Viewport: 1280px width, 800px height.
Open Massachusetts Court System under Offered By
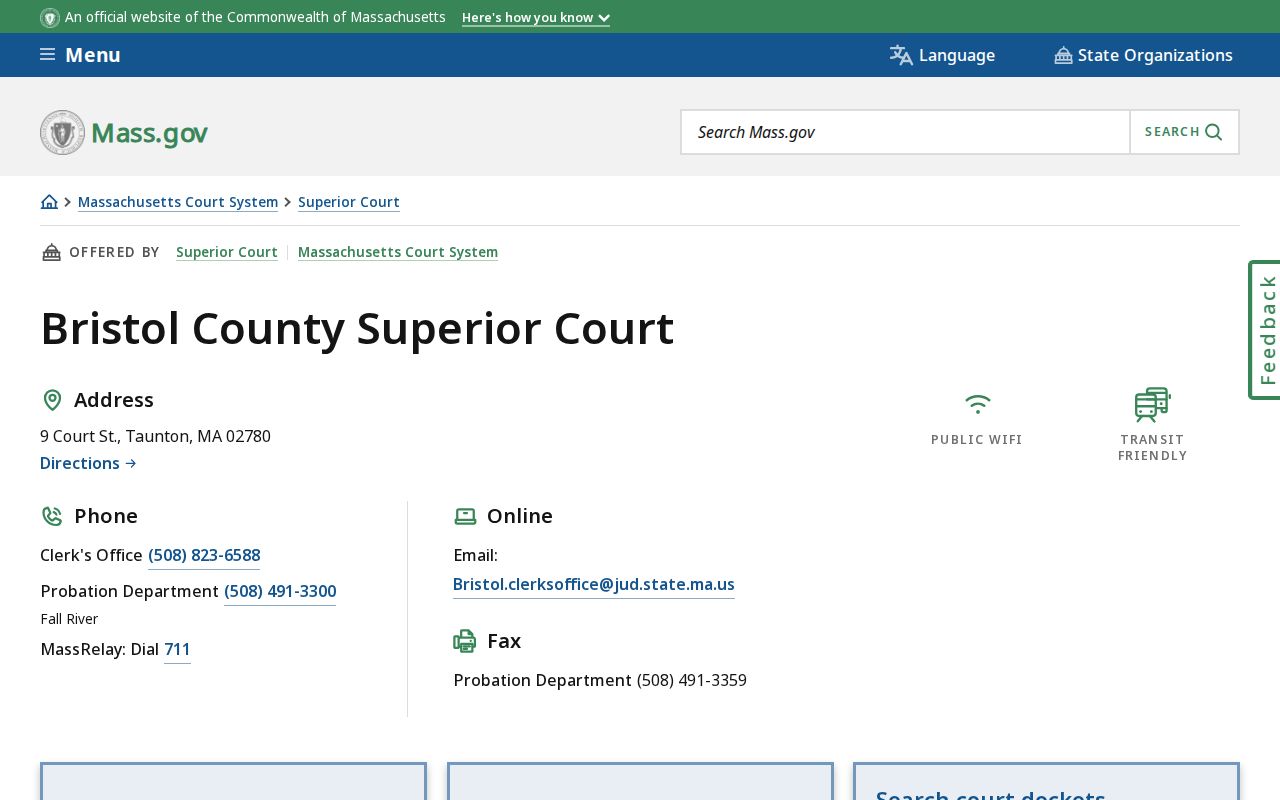(x=398, y=252)
